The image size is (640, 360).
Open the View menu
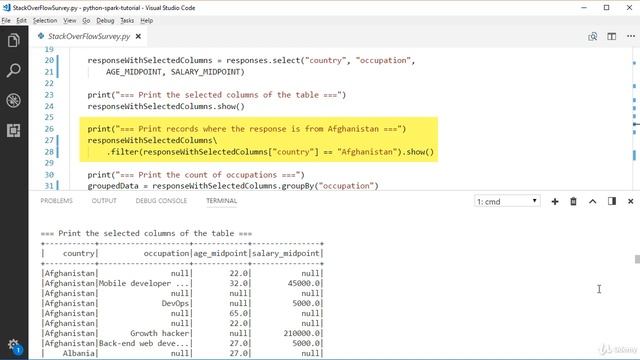point(69,20)
